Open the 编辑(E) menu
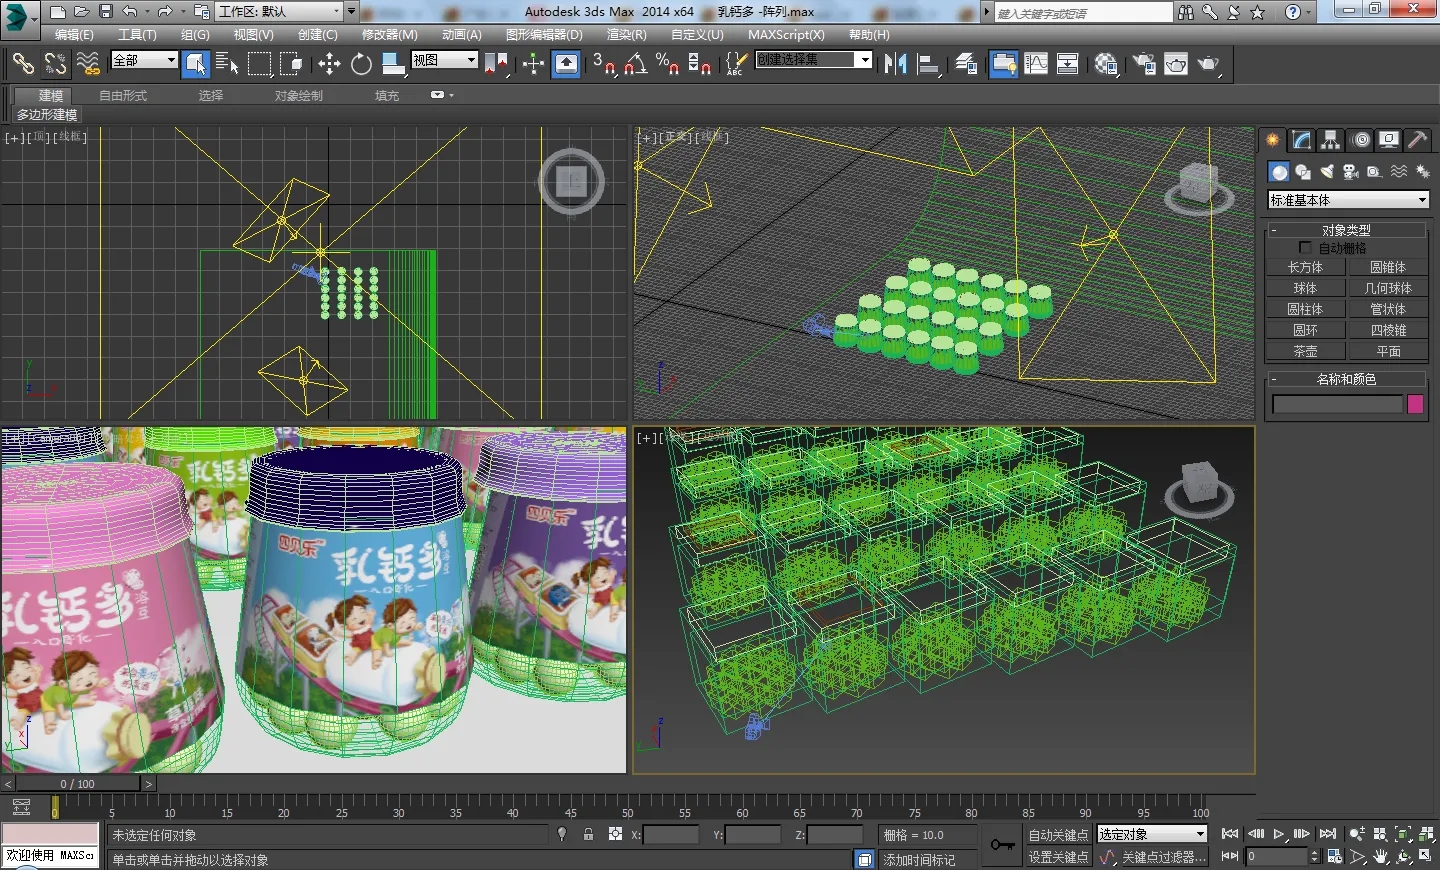 click(74, 34)
